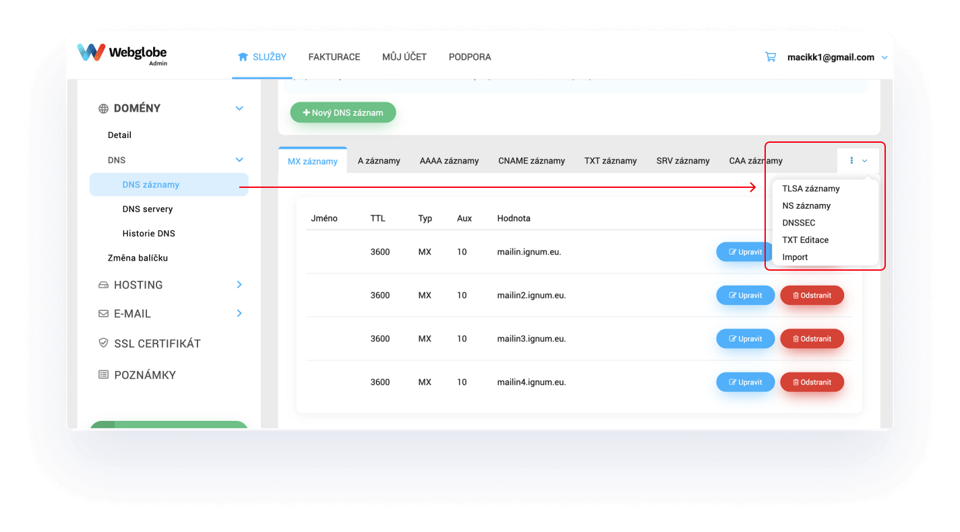Open the FAKTURACE top menu
960x532 pixels.
[x=334, y=57]
